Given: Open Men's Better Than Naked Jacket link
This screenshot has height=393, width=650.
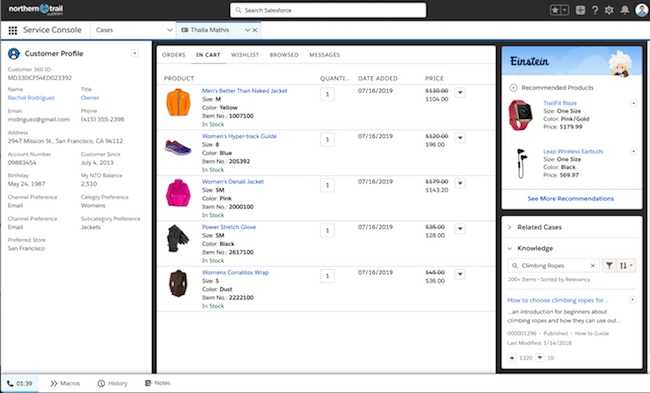Looking at the screenshot, I should (245, 91).
